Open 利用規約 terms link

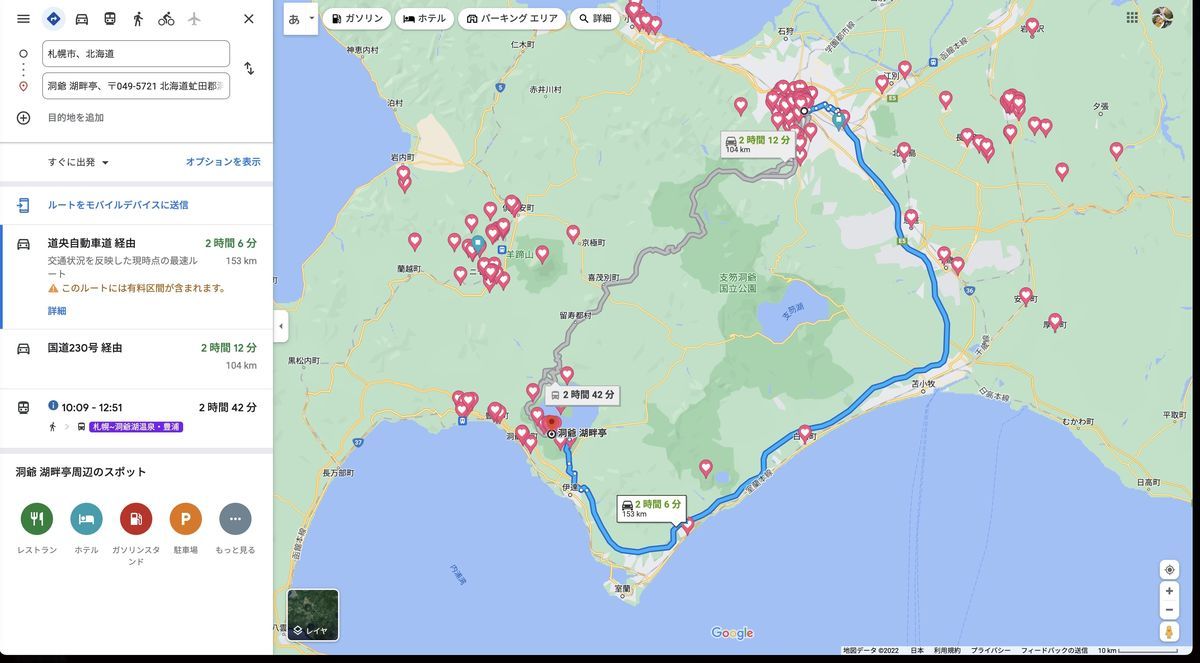947,650
